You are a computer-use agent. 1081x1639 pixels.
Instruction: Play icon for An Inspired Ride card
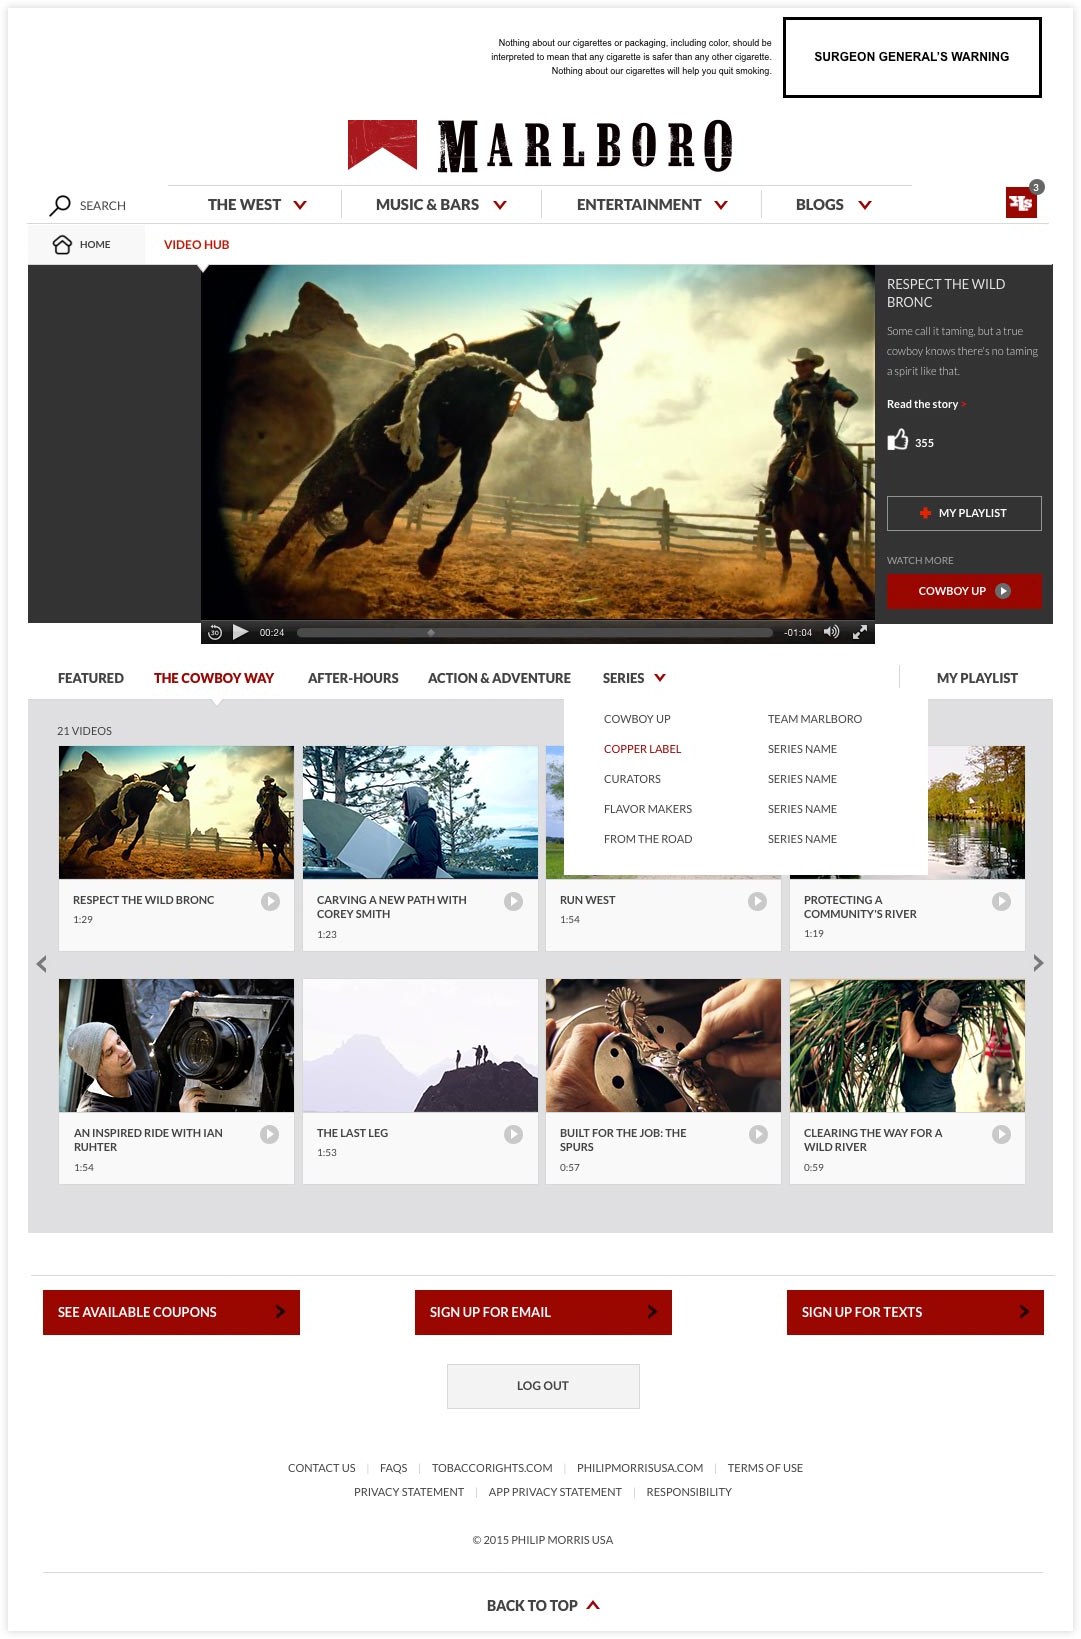pos(270,1134)
